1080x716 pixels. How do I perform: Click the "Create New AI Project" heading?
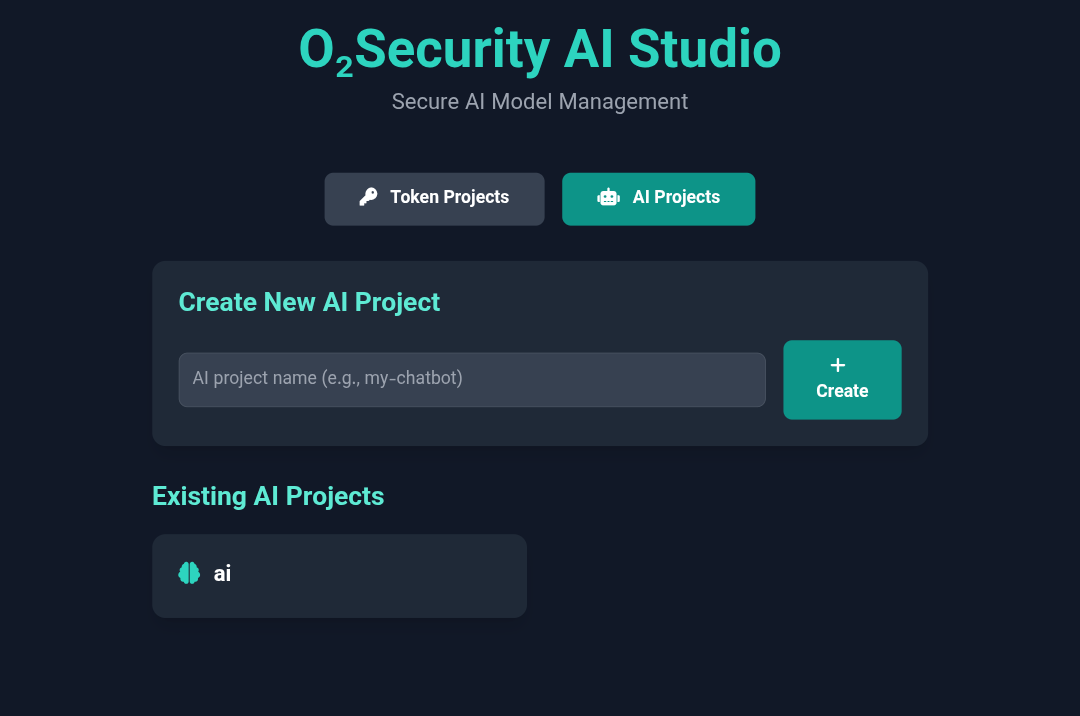coord(309,302)
